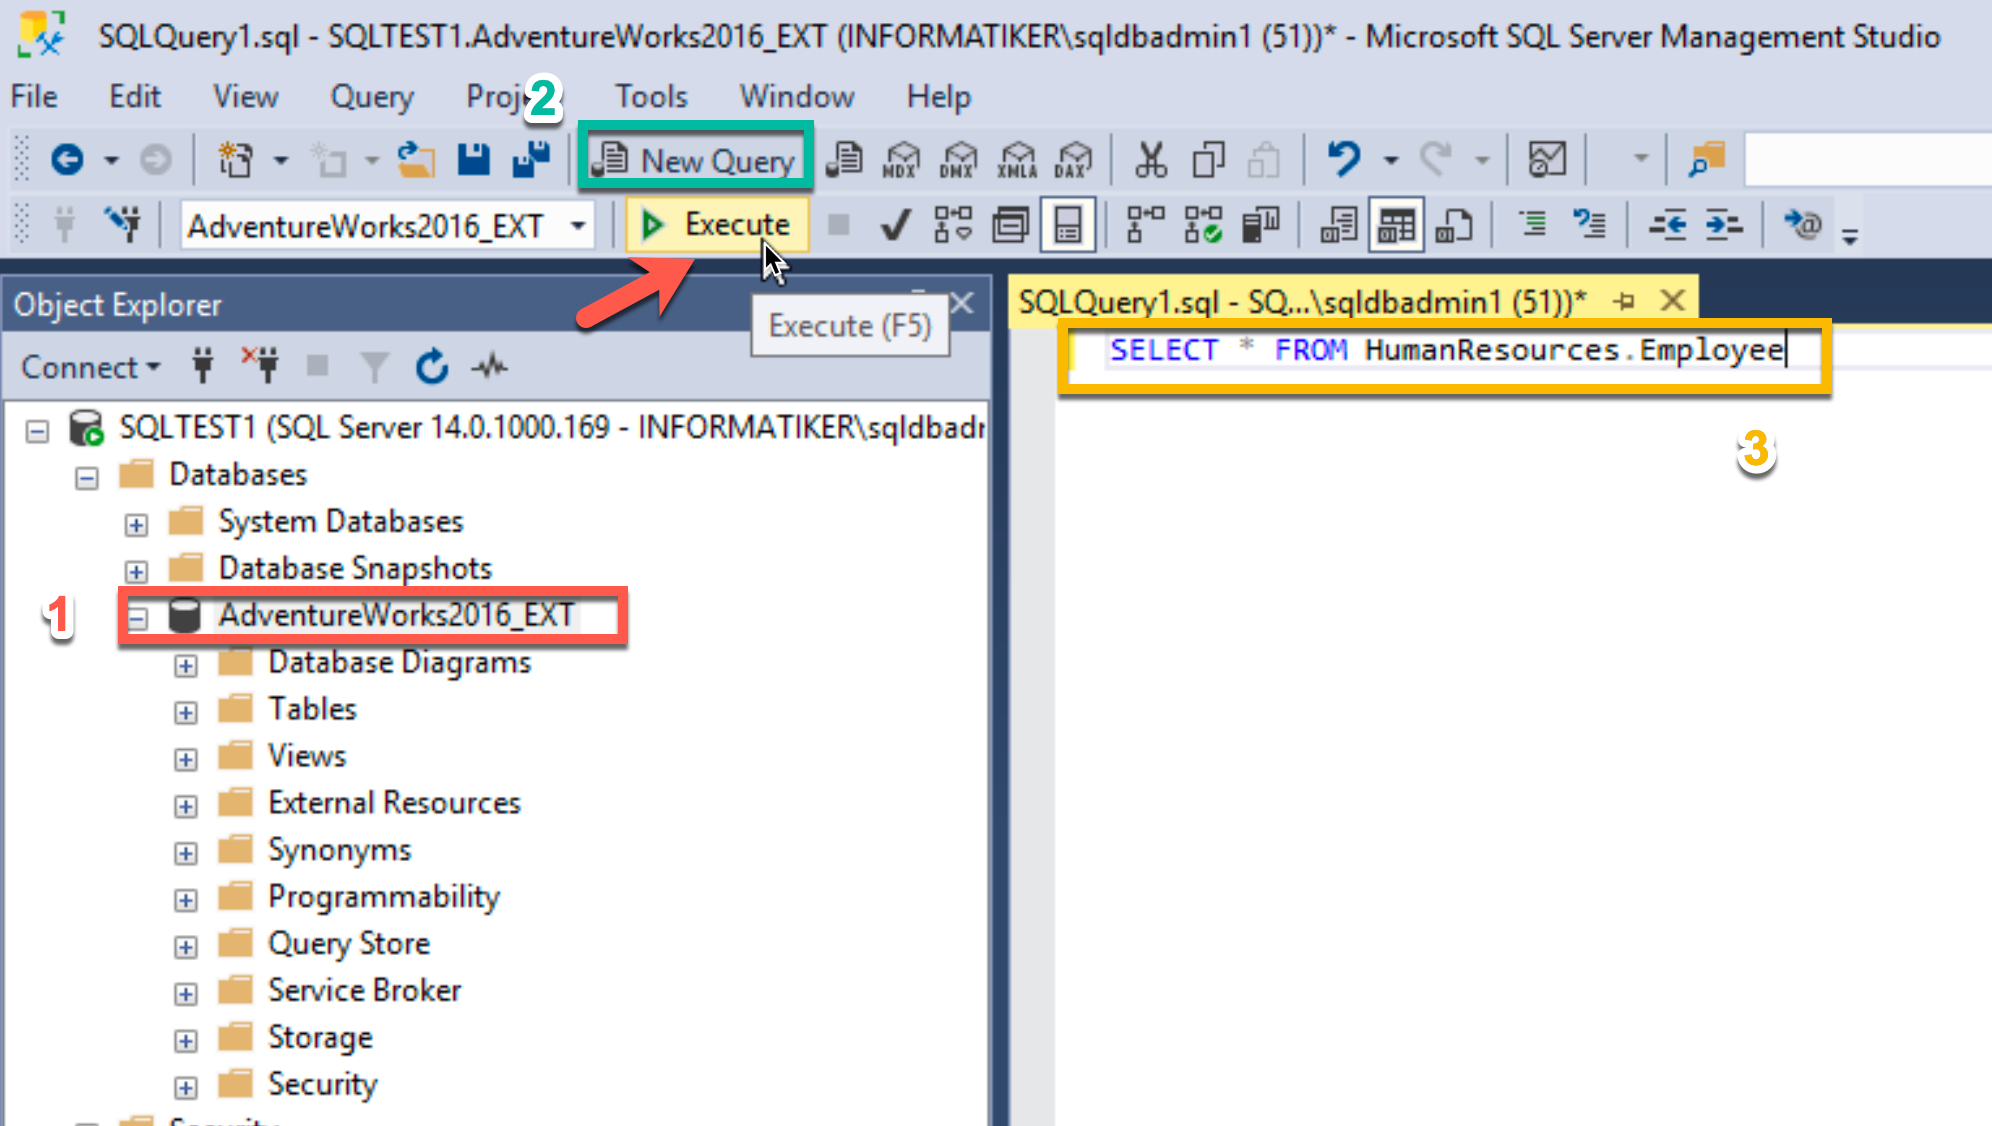Decrease the line indent
1992x1126 pixels.
(1667, 224)
